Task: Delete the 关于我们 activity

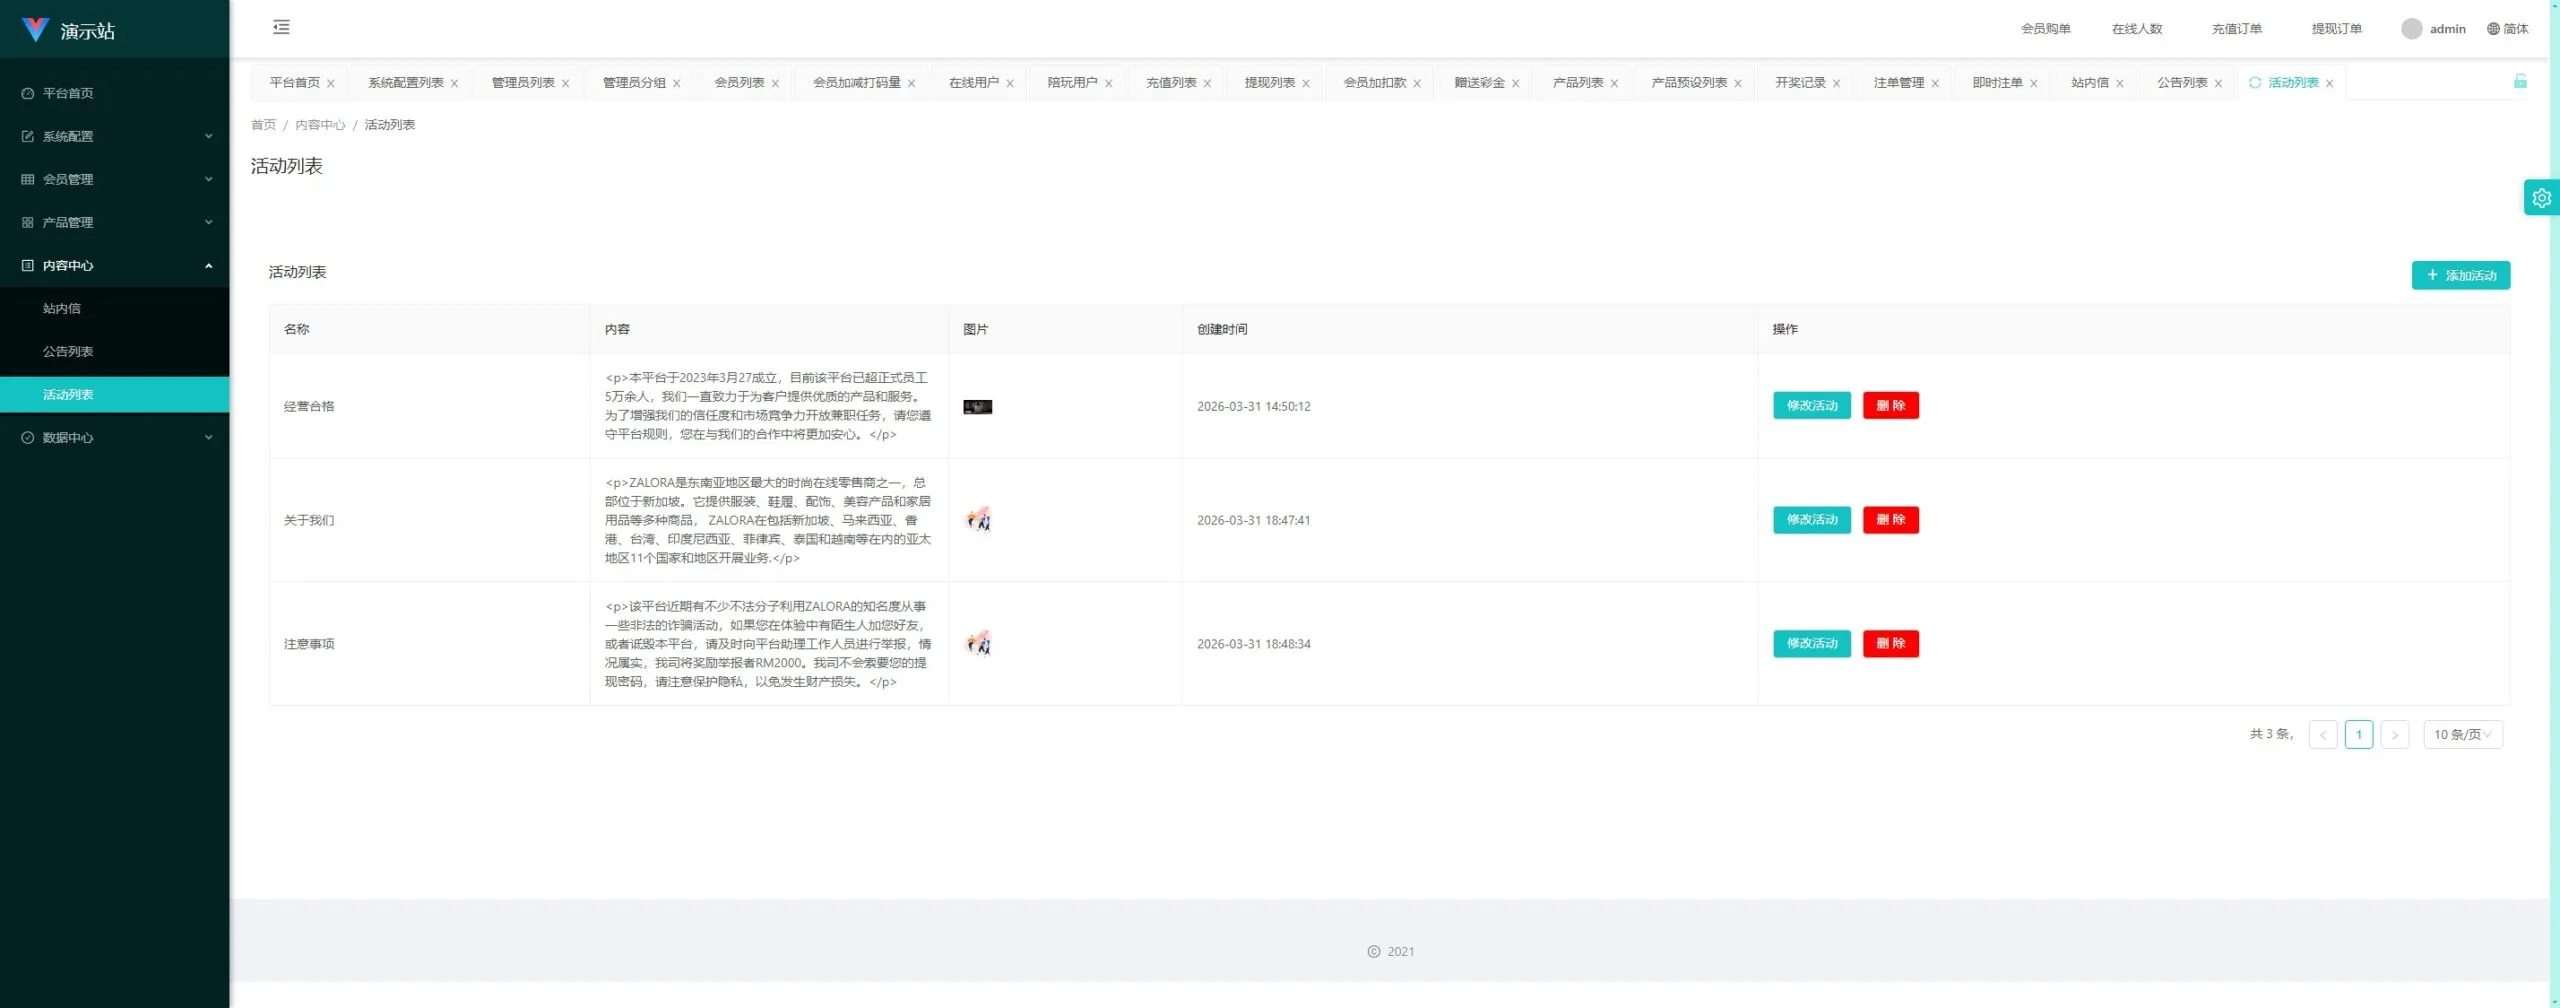Action: [1890, 520]
